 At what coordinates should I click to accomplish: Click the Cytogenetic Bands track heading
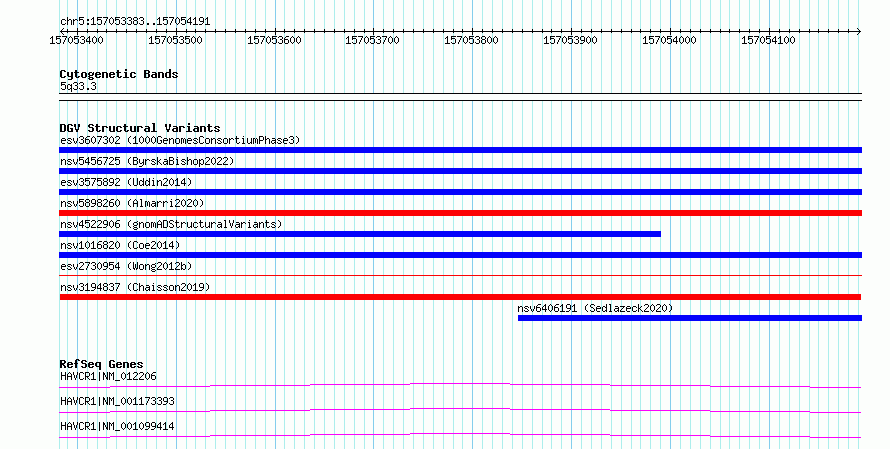[119, 74]
